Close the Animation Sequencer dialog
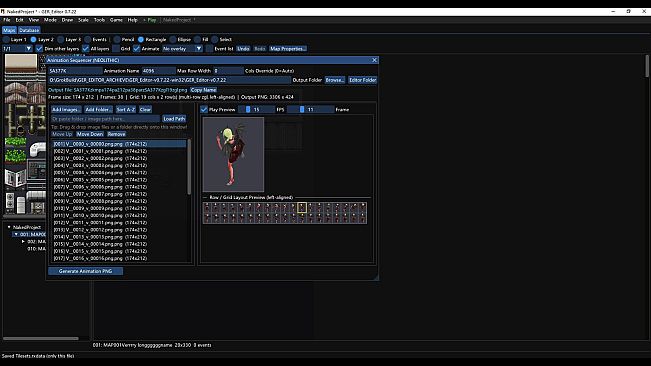Viewport: 651px width, 366px height. point(374,60)
